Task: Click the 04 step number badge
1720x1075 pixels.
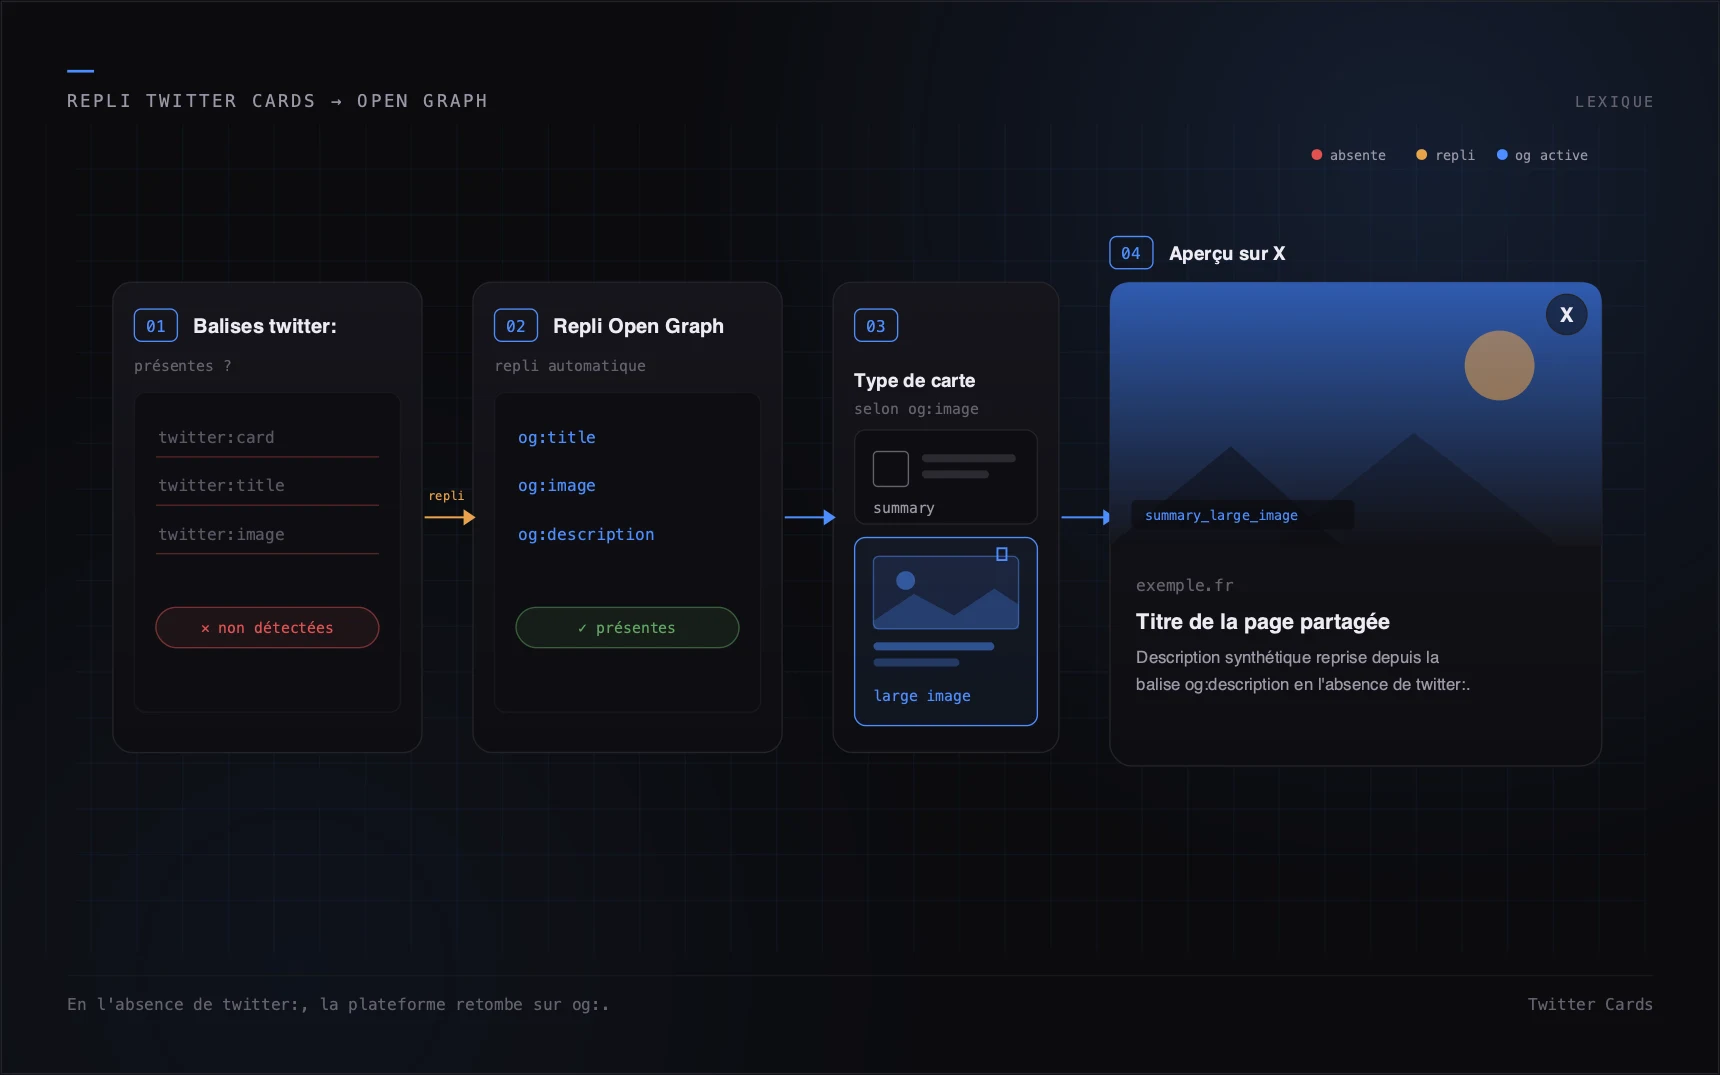Action: click(1131, 253)
